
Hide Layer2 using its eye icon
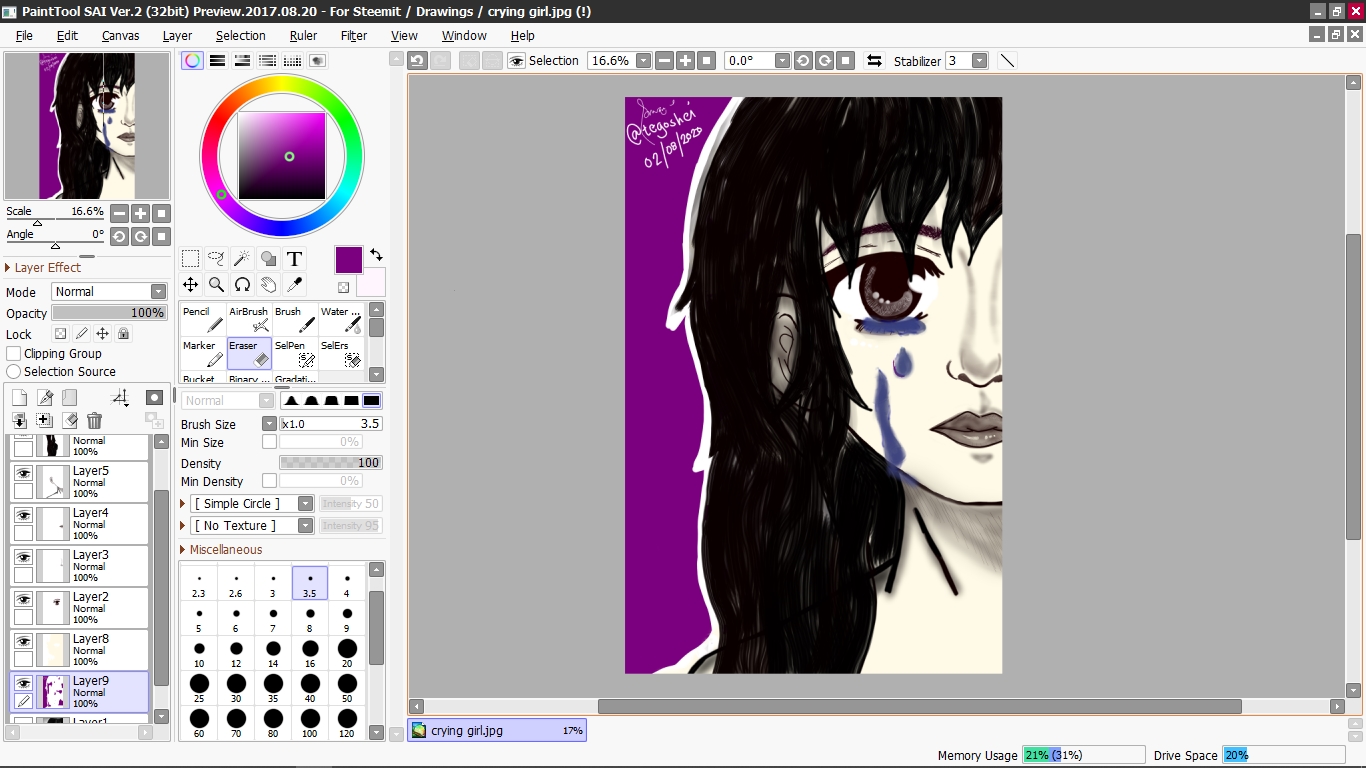[x=23, y=599]
